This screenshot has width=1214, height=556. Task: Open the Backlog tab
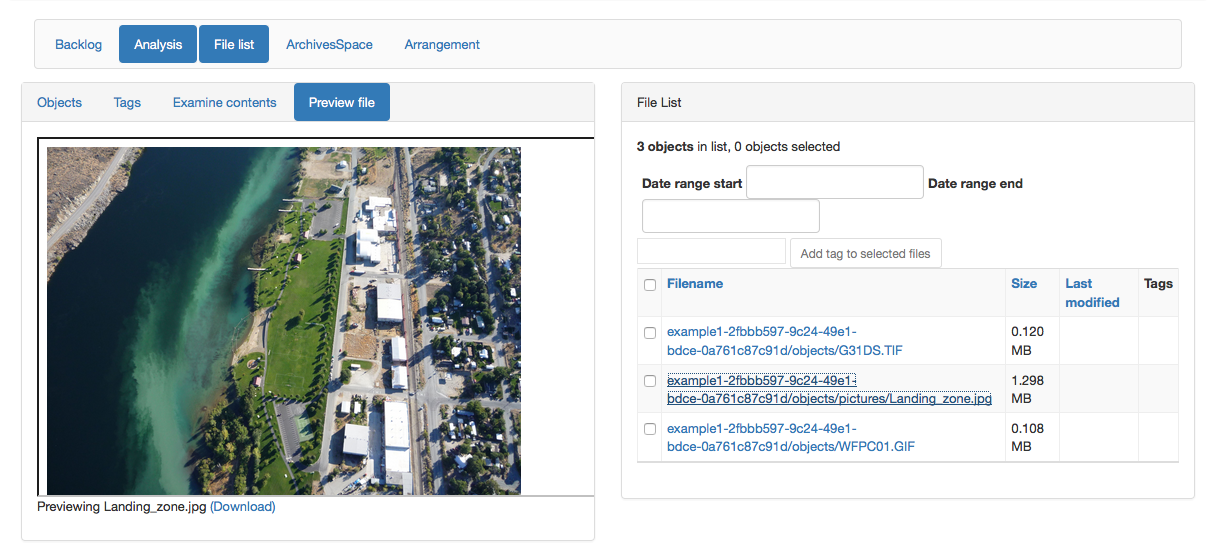pos(78,44)
